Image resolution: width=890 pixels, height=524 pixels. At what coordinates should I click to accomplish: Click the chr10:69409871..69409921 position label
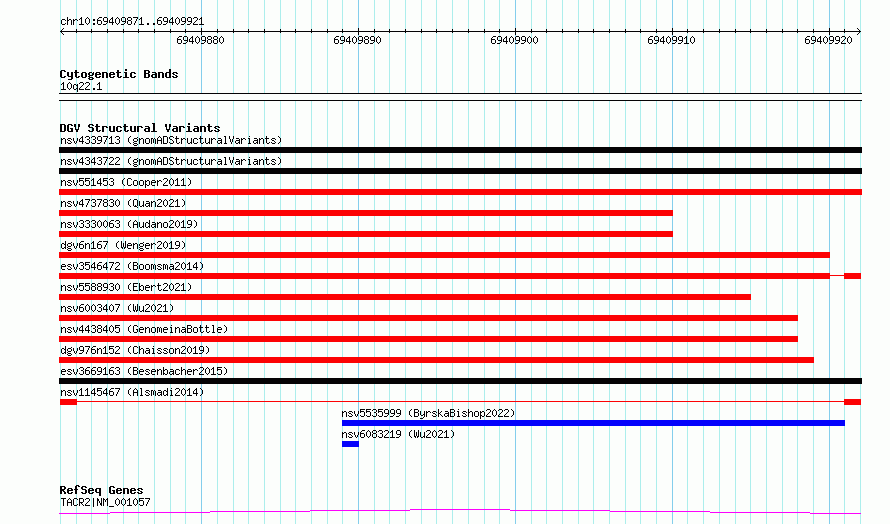click(132, 21)
